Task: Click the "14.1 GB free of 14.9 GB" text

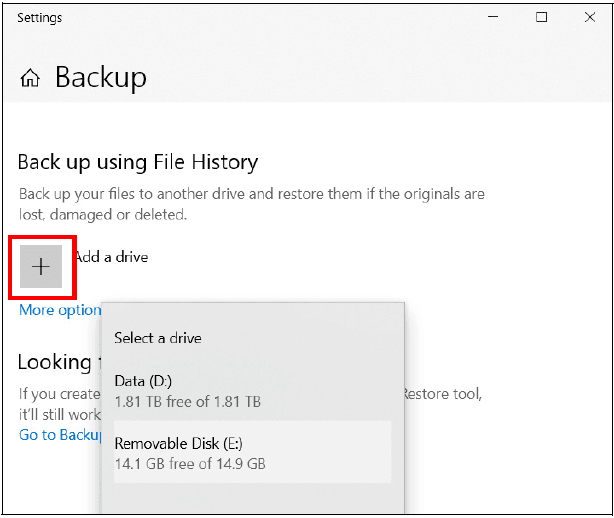Action: pyautogui.click(x=190, y=464)
